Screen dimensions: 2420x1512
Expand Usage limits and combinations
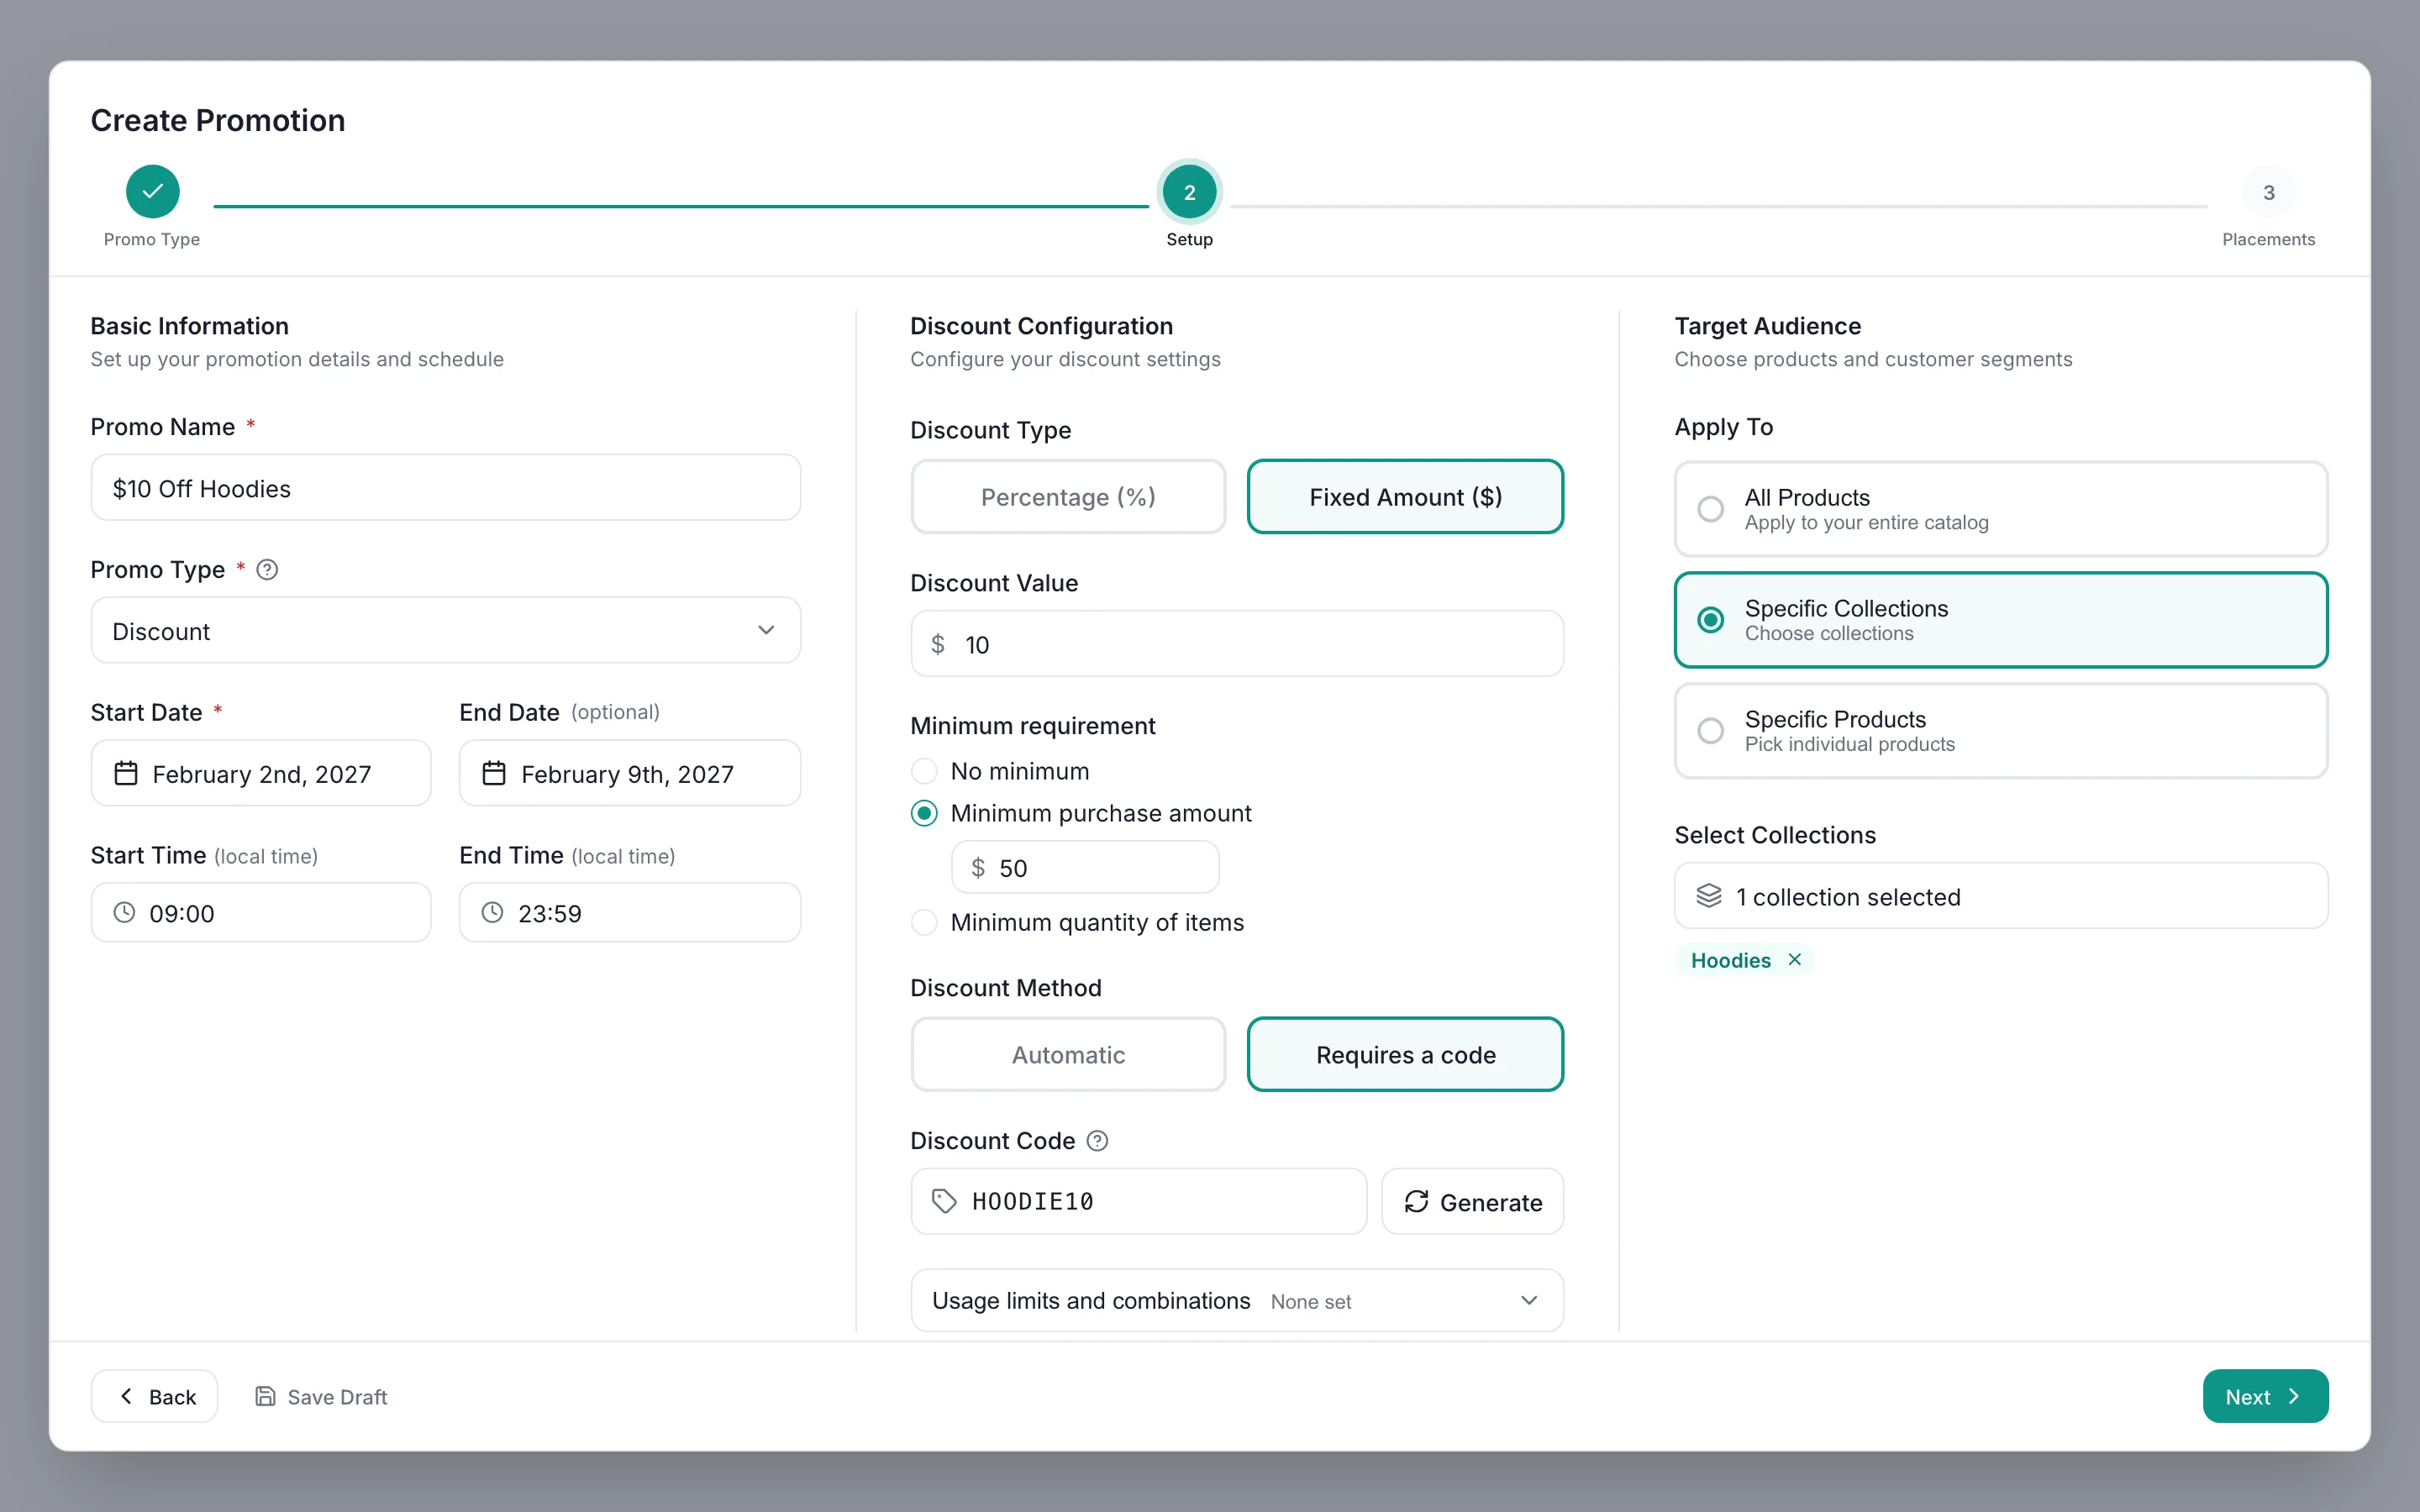point(1237,1301)
